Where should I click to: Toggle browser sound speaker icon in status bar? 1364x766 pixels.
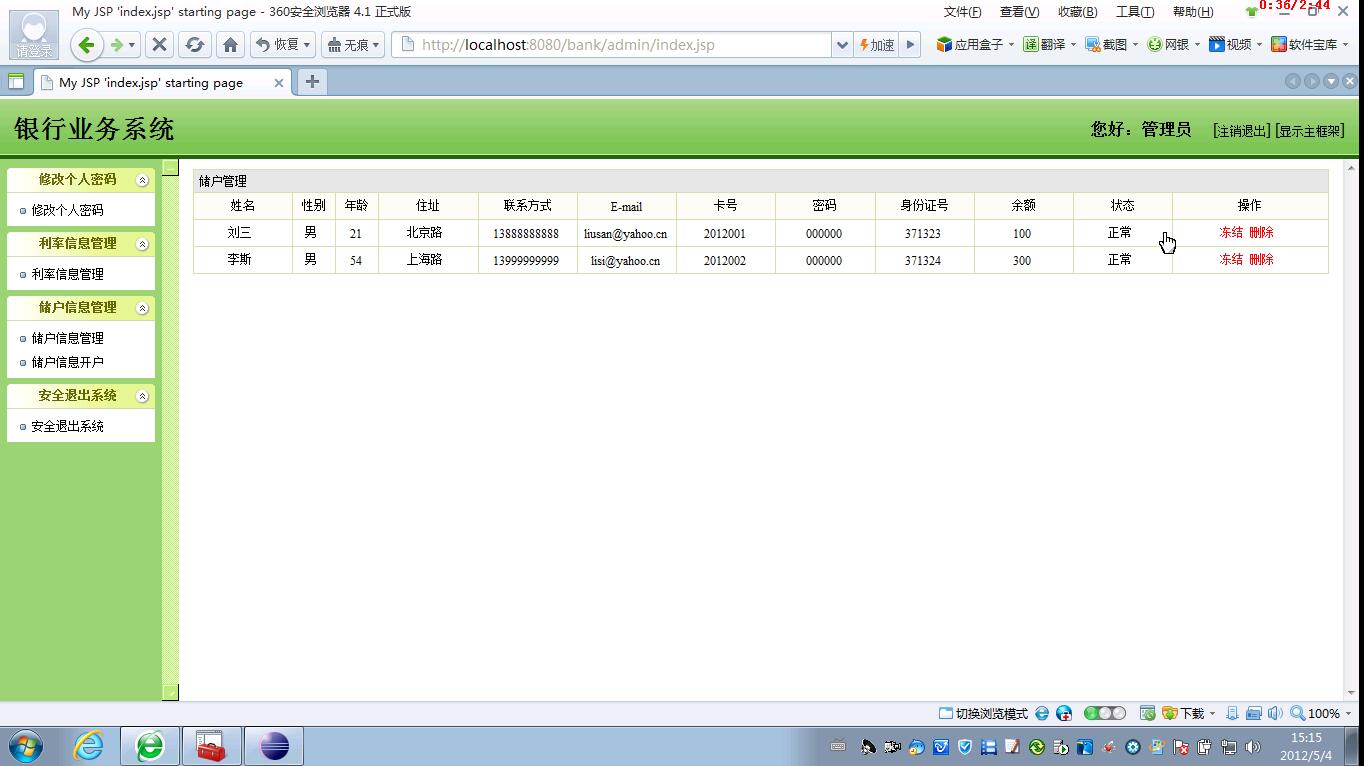[1275, 713]
